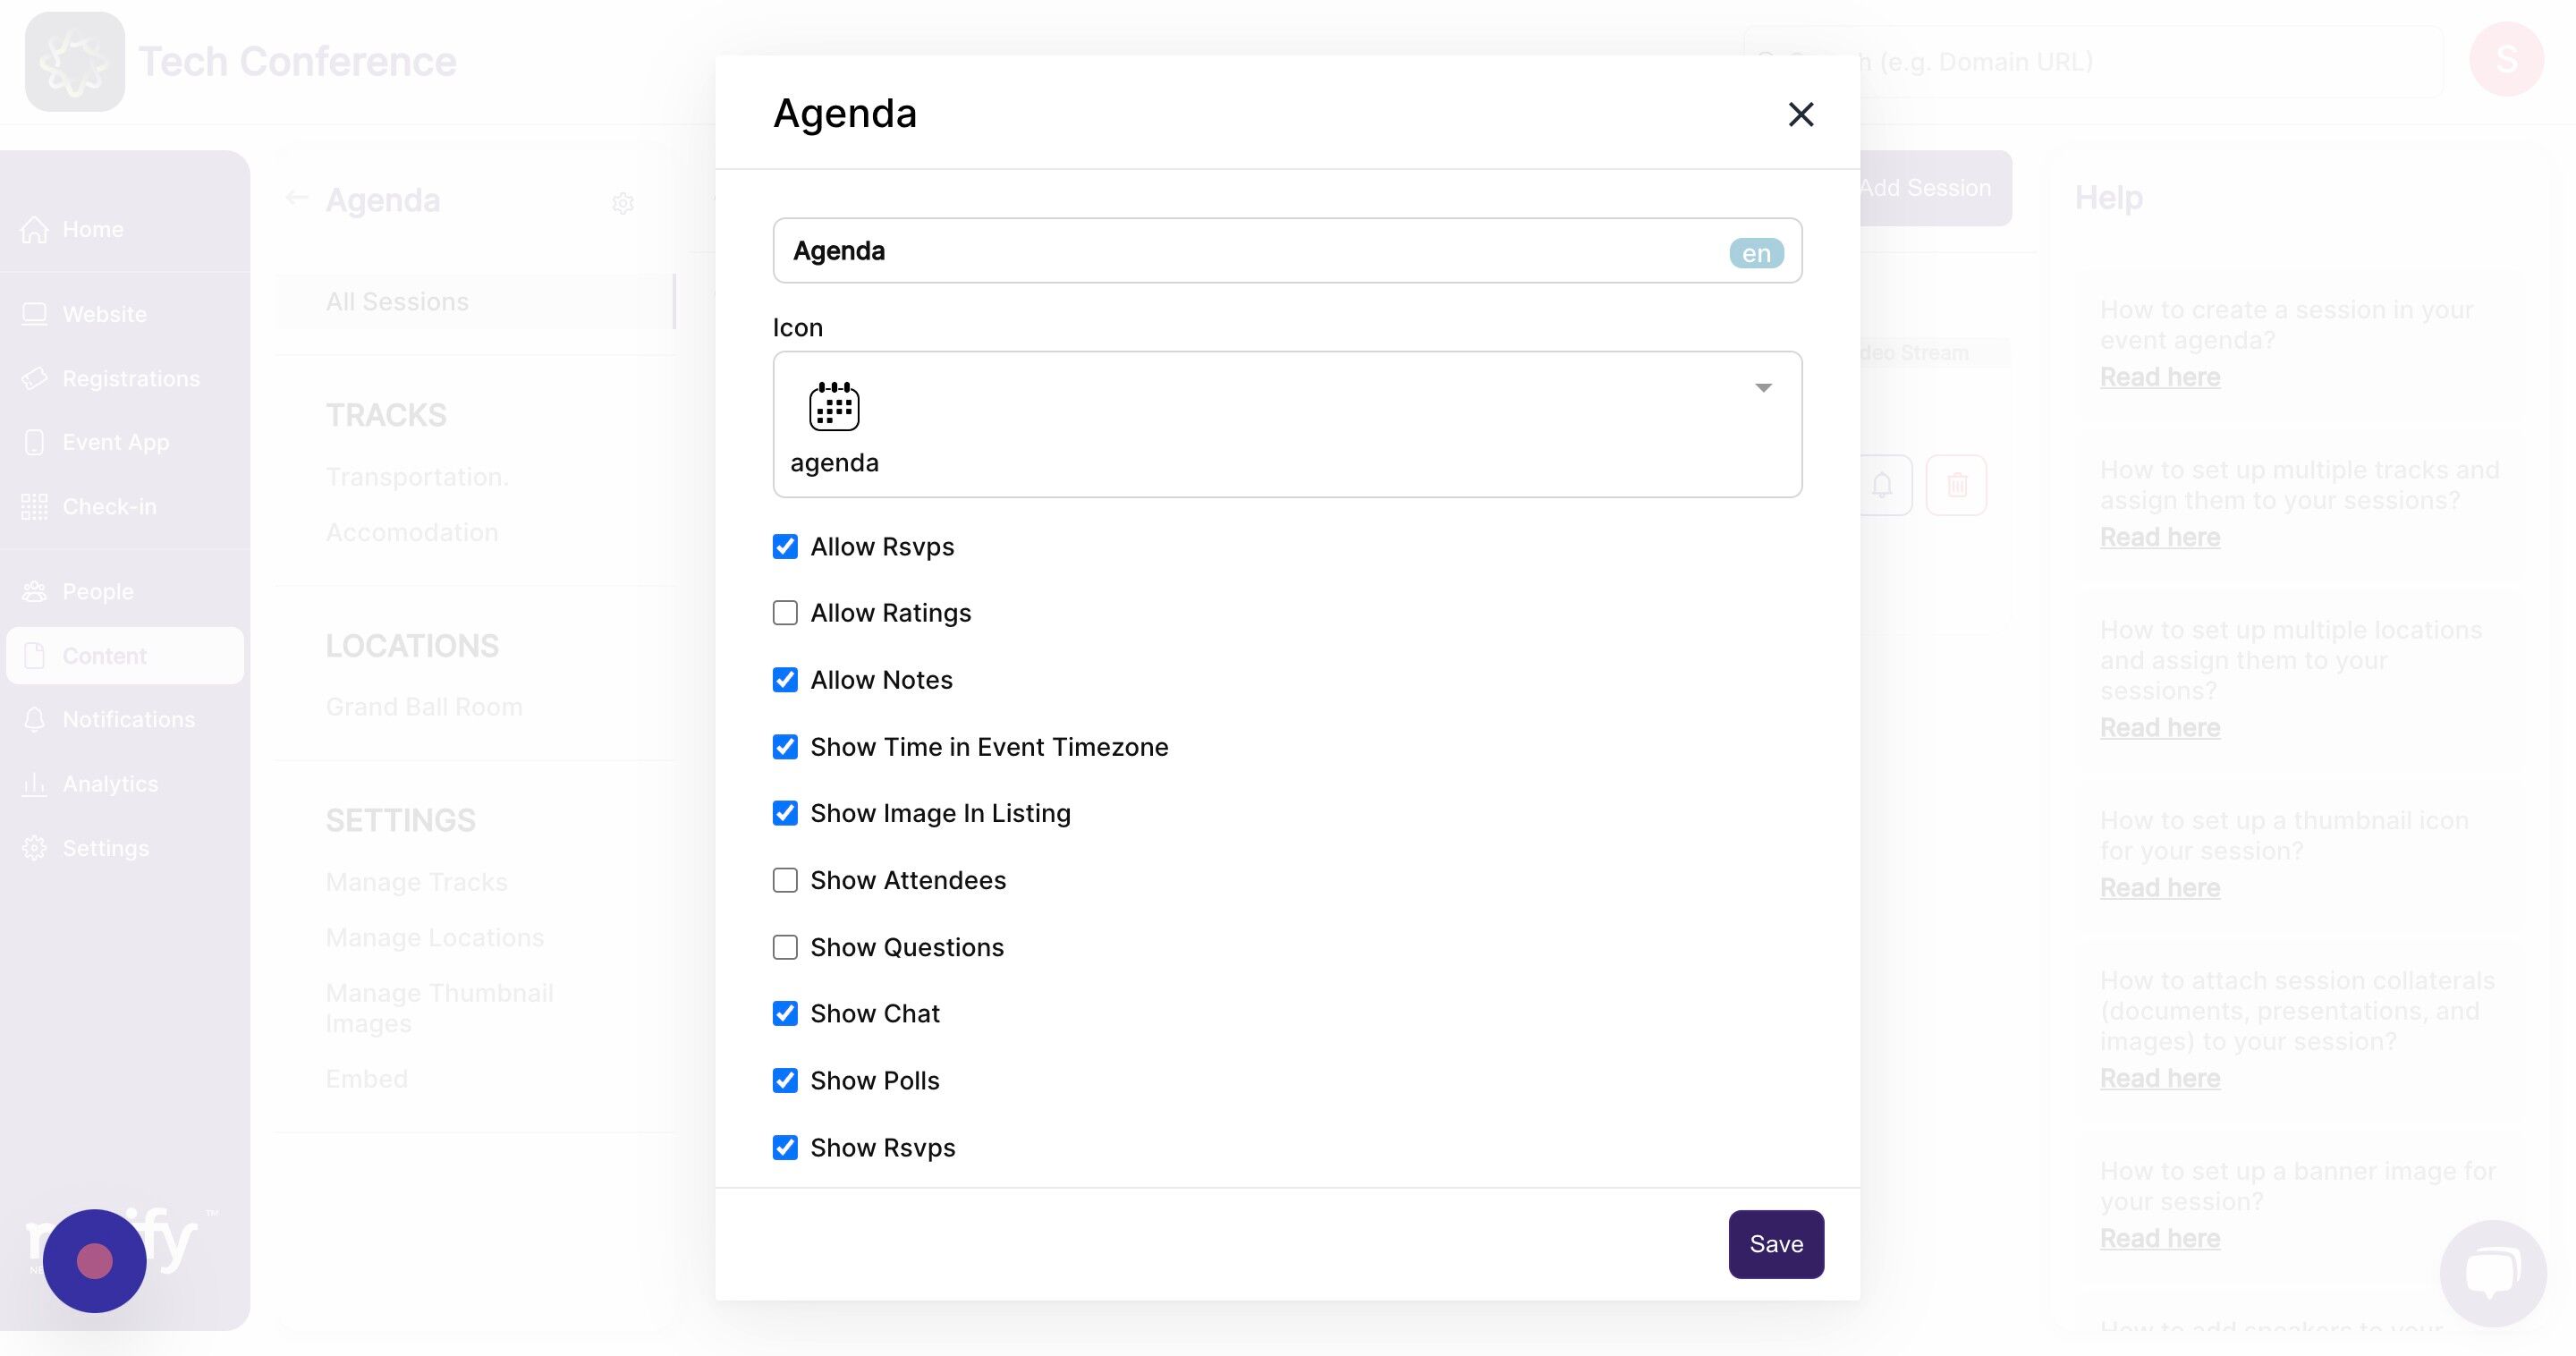This screenshot has height=1356, width=2576.
Task: Close the Agenda dialog with X icon
Action: 1800,114
